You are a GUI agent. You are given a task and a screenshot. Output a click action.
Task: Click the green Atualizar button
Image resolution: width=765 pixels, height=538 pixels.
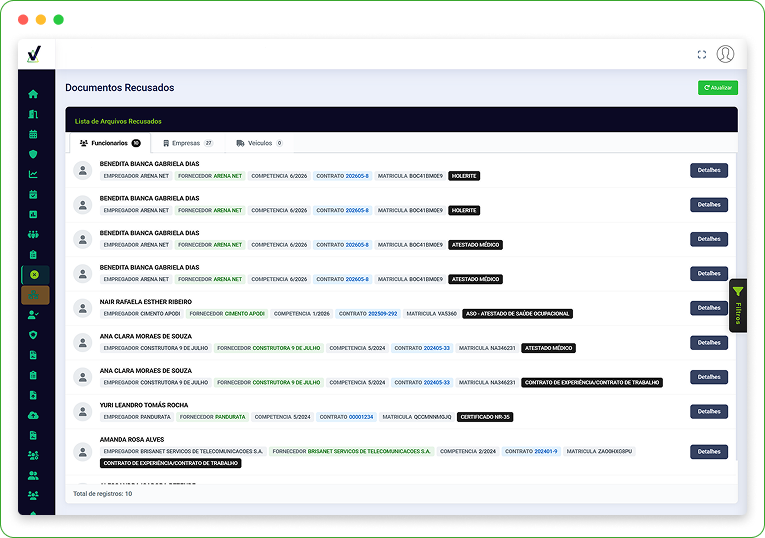718,88
